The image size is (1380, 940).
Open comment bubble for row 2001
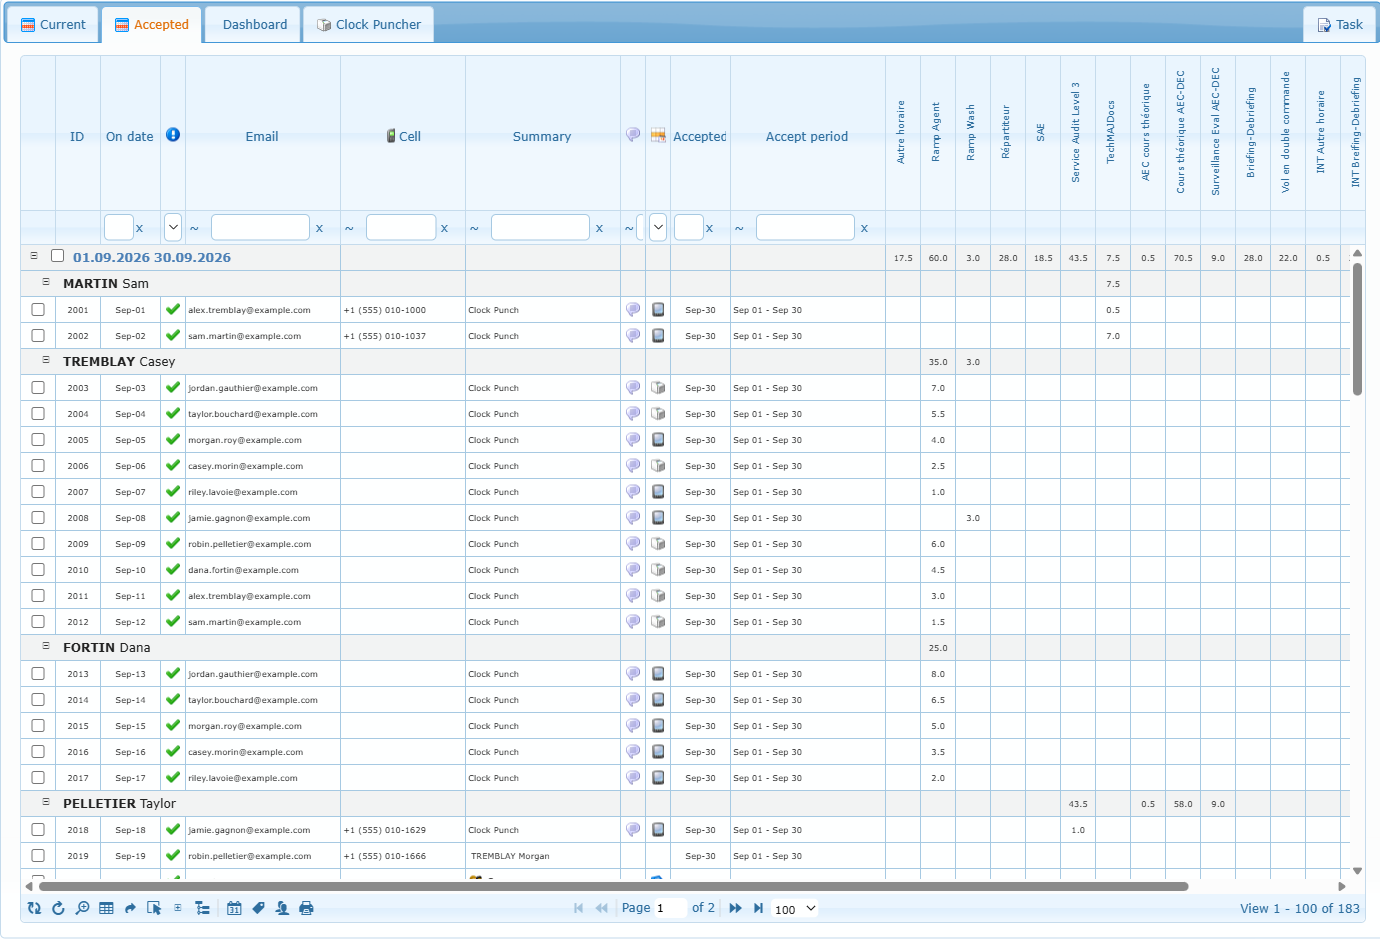point(633,310)
